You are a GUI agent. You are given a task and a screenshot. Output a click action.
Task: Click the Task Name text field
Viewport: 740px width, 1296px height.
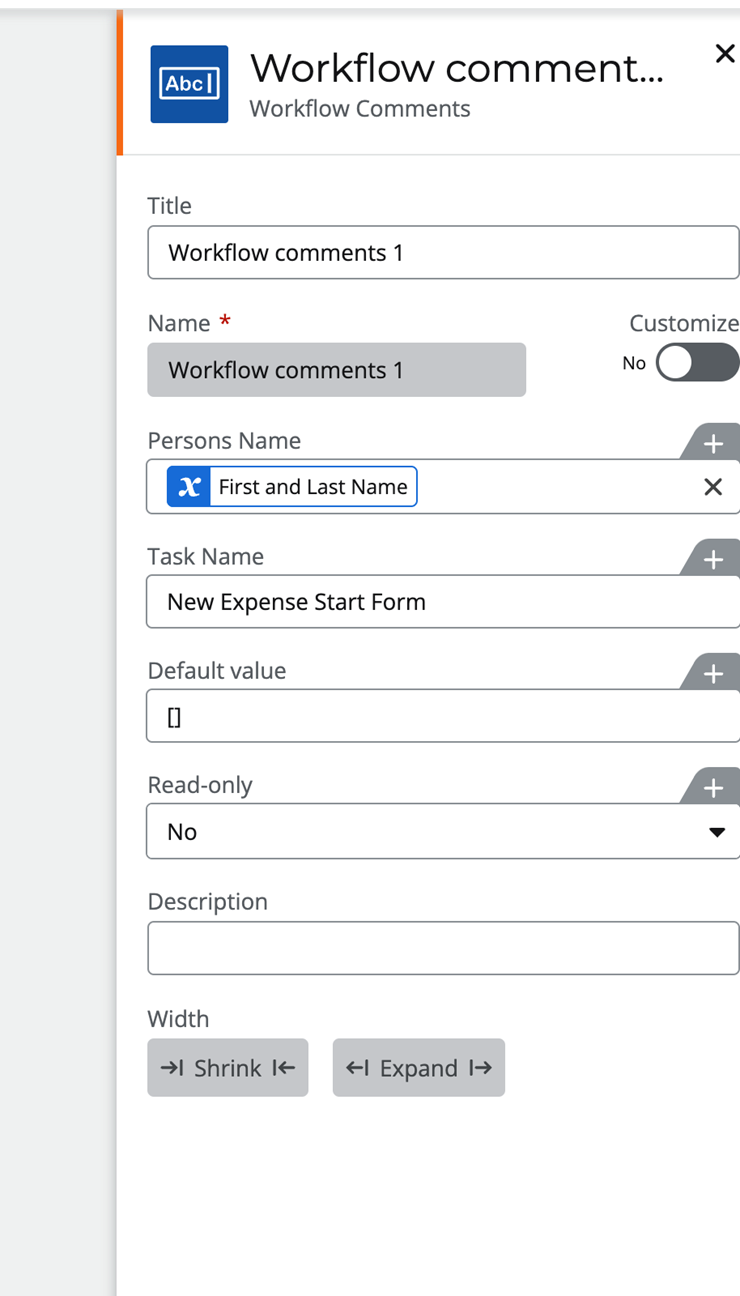442,602
